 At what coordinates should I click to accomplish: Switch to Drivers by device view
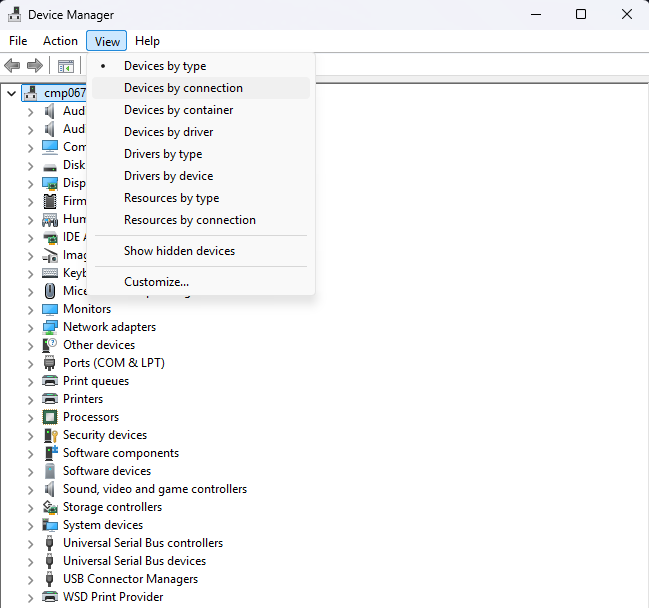pos(201,176)
